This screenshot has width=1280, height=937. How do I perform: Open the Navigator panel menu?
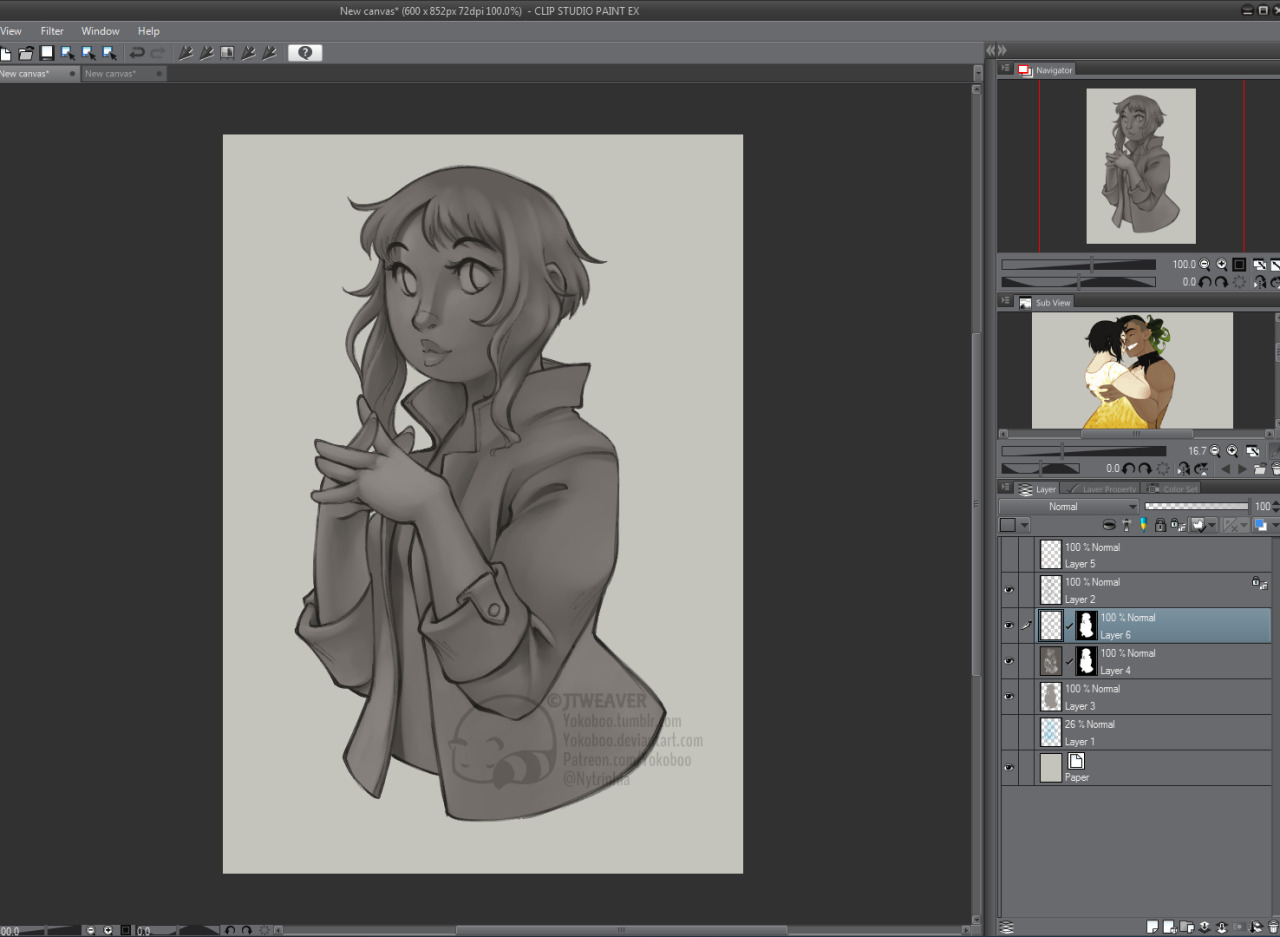tap(1006, 69)
